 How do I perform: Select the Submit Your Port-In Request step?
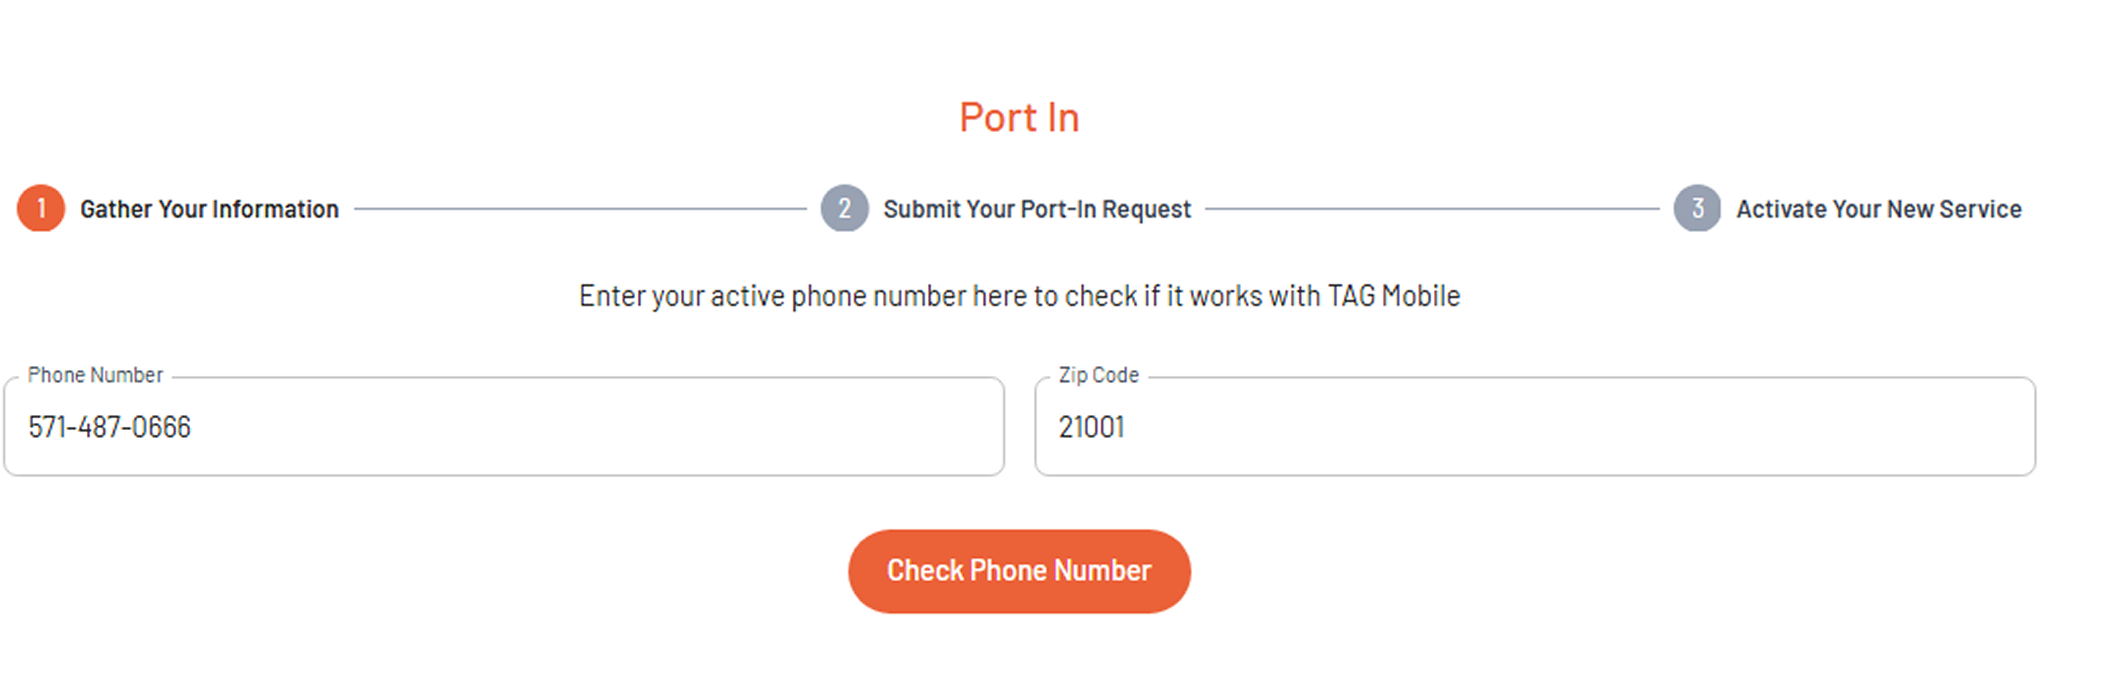point(1037,209)
